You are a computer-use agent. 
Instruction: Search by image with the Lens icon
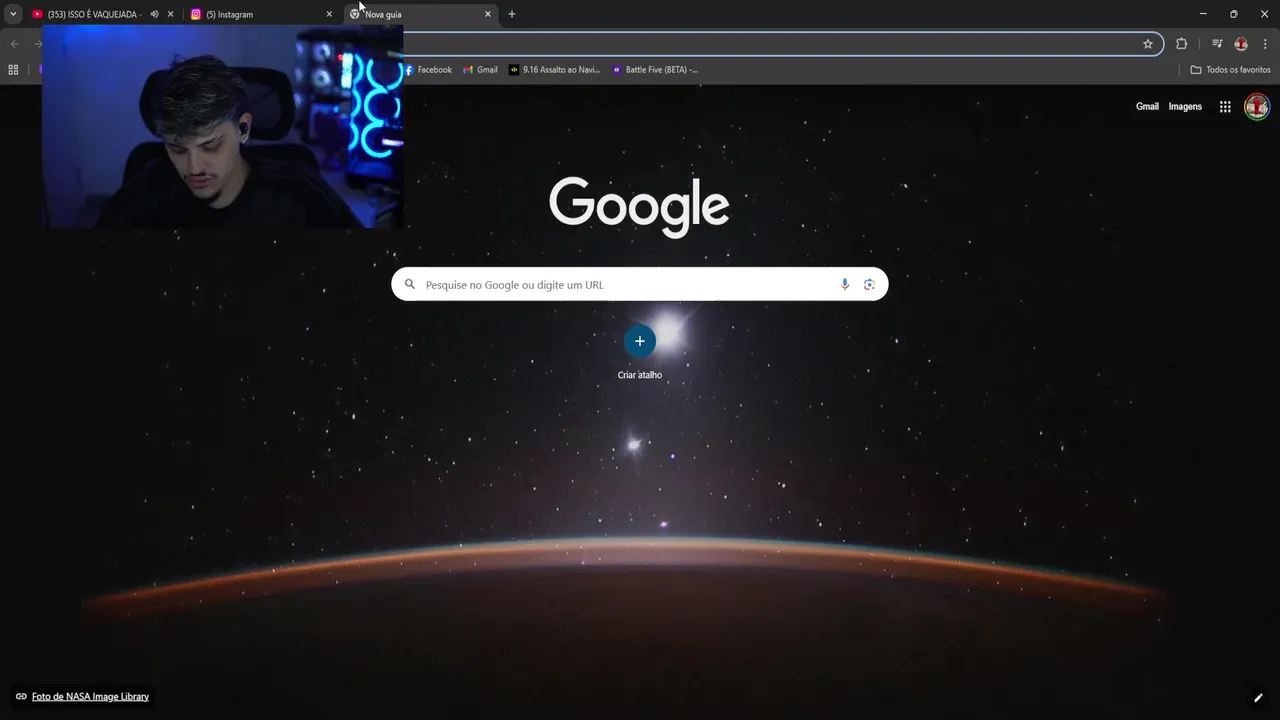869,284
